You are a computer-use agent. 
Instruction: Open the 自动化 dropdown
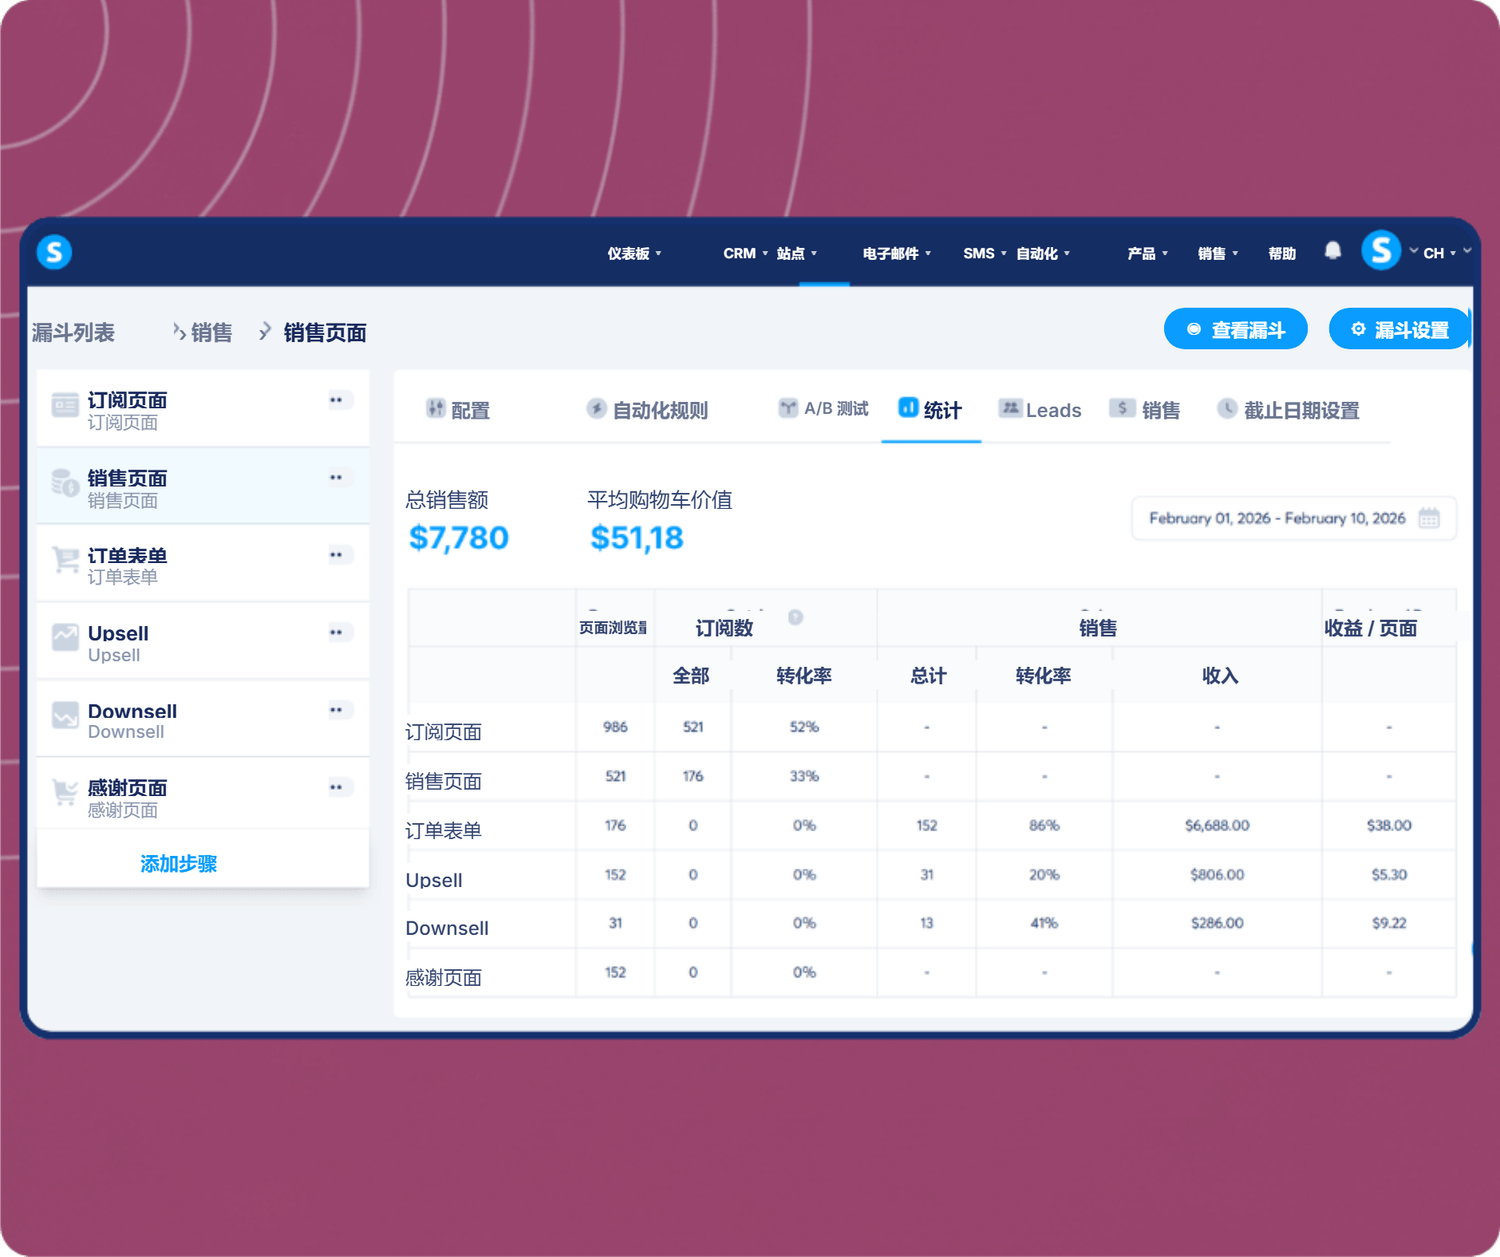[x=1043, y=253]
